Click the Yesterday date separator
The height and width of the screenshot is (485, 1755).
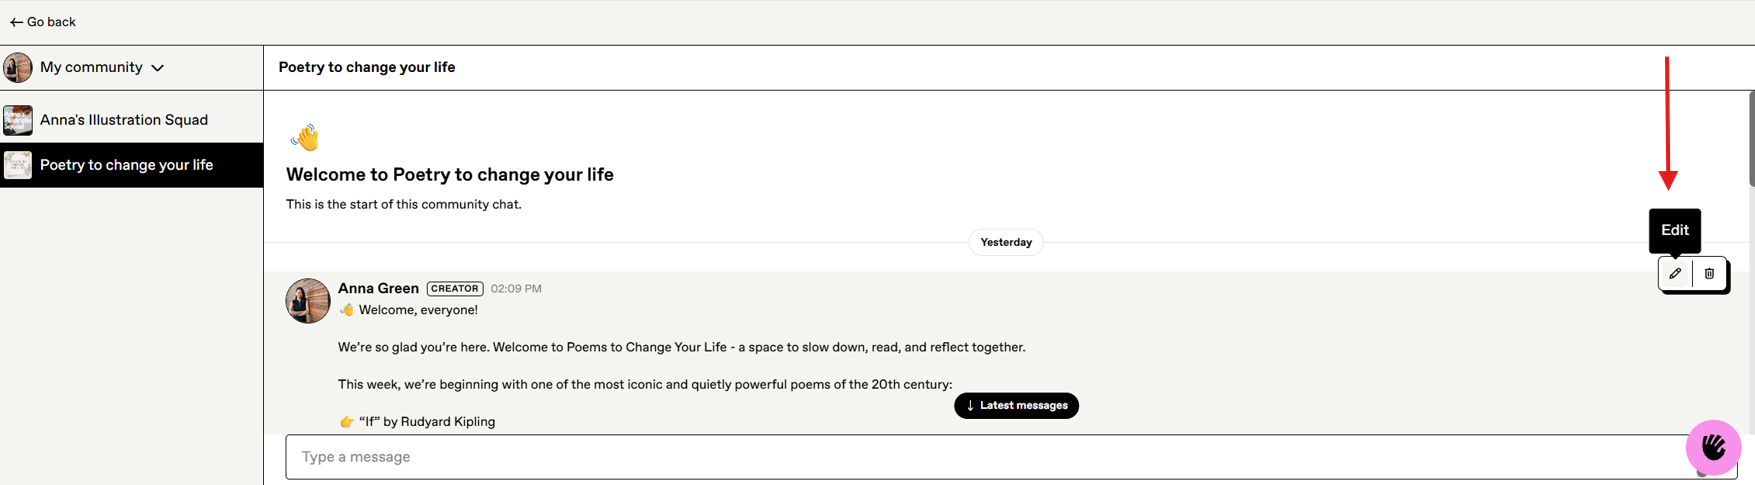[x=1006, y=243]
